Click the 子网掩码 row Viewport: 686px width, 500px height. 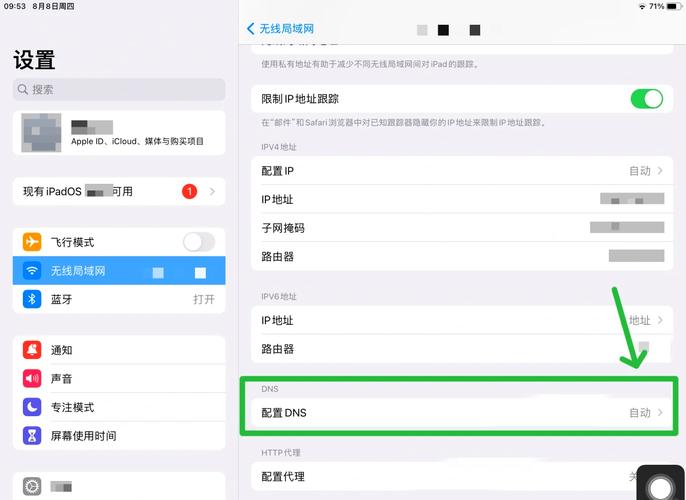(462, 228)
